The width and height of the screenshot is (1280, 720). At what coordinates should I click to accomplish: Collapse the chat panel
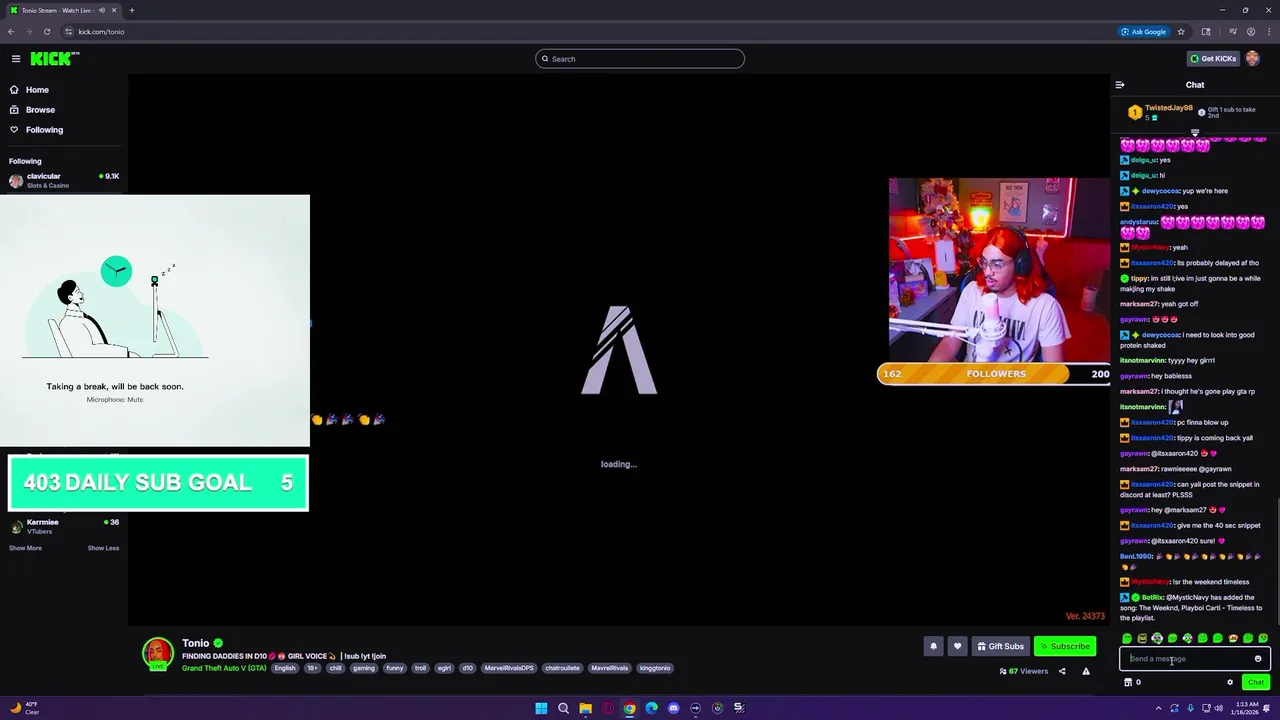[1120, 85]
